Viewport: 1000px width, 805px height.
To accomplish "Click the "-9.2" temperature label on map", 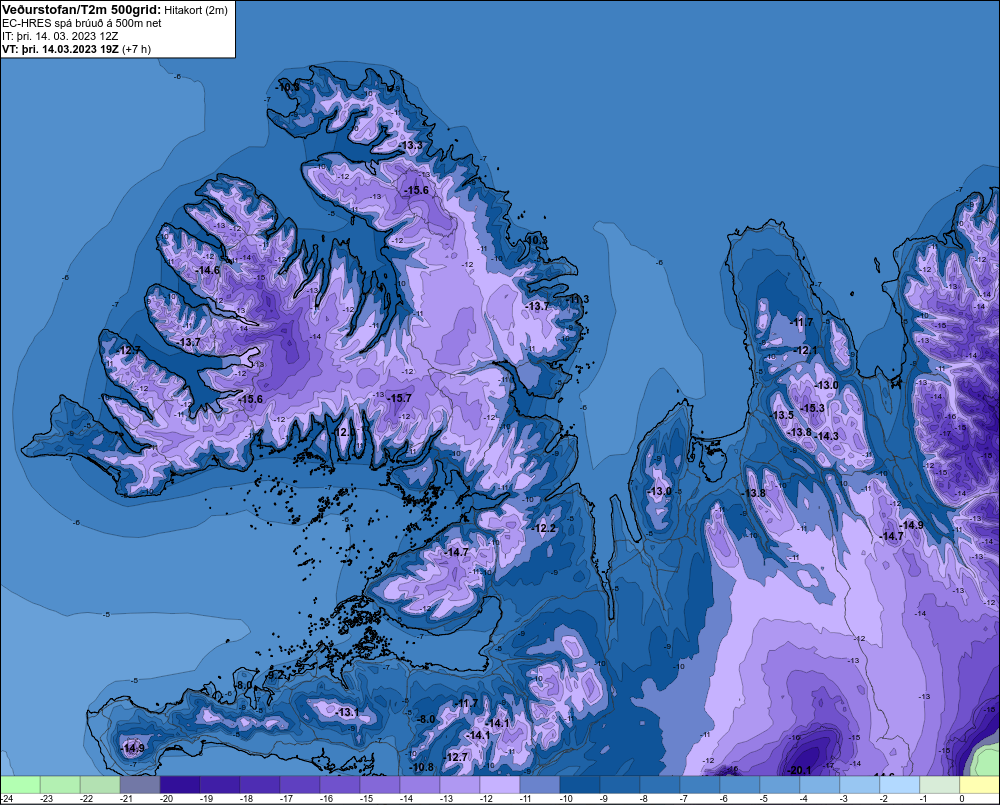I will click(275, 674).
